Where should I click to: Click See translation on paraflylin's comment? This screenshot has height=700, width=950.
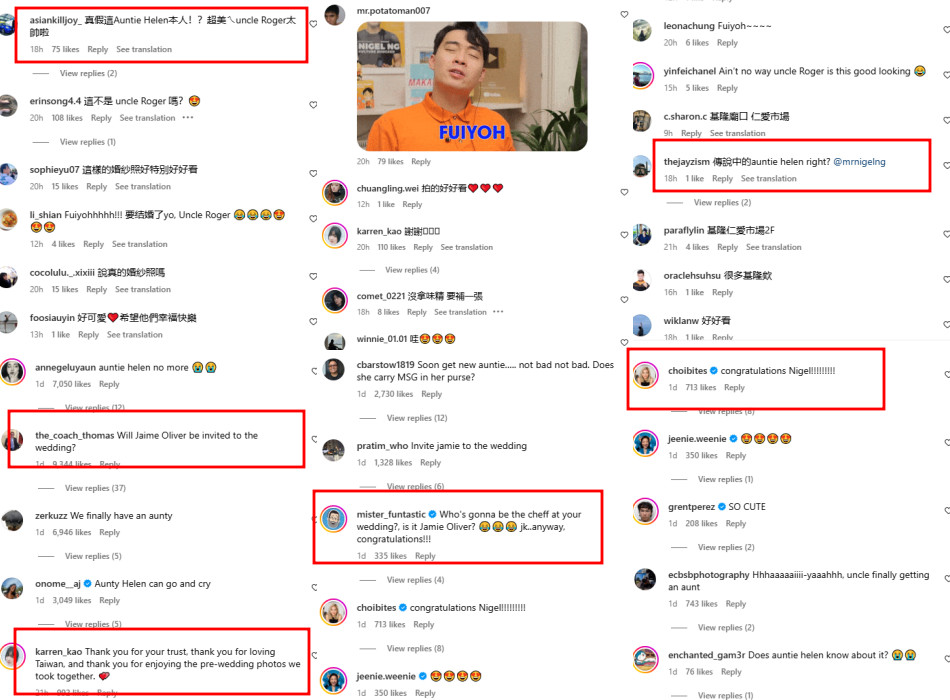click(x=774, y=247)
